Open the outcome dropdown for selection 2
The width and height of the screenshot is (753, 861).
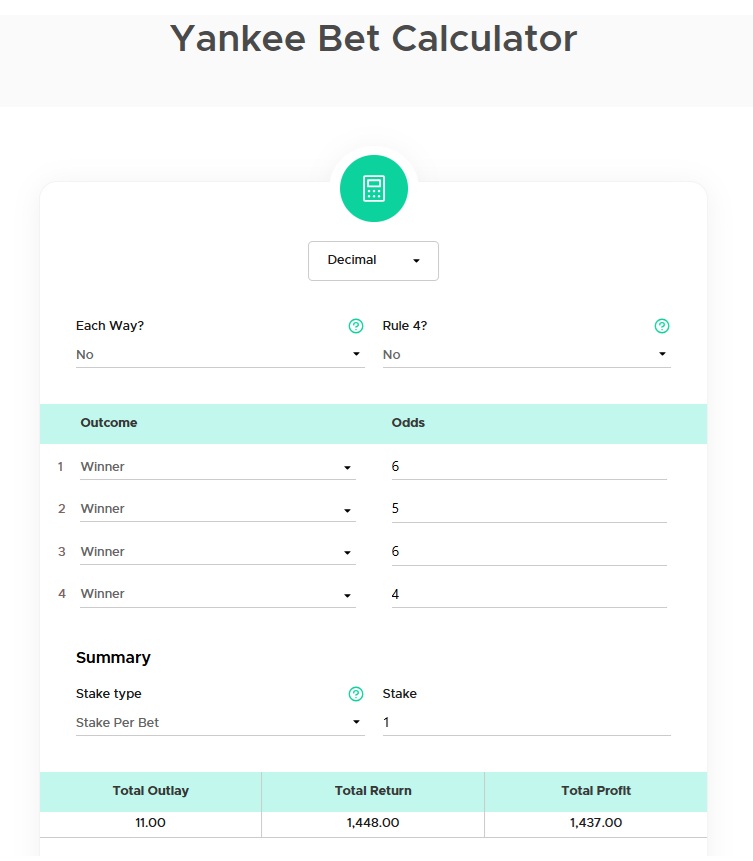click(216, 509)
